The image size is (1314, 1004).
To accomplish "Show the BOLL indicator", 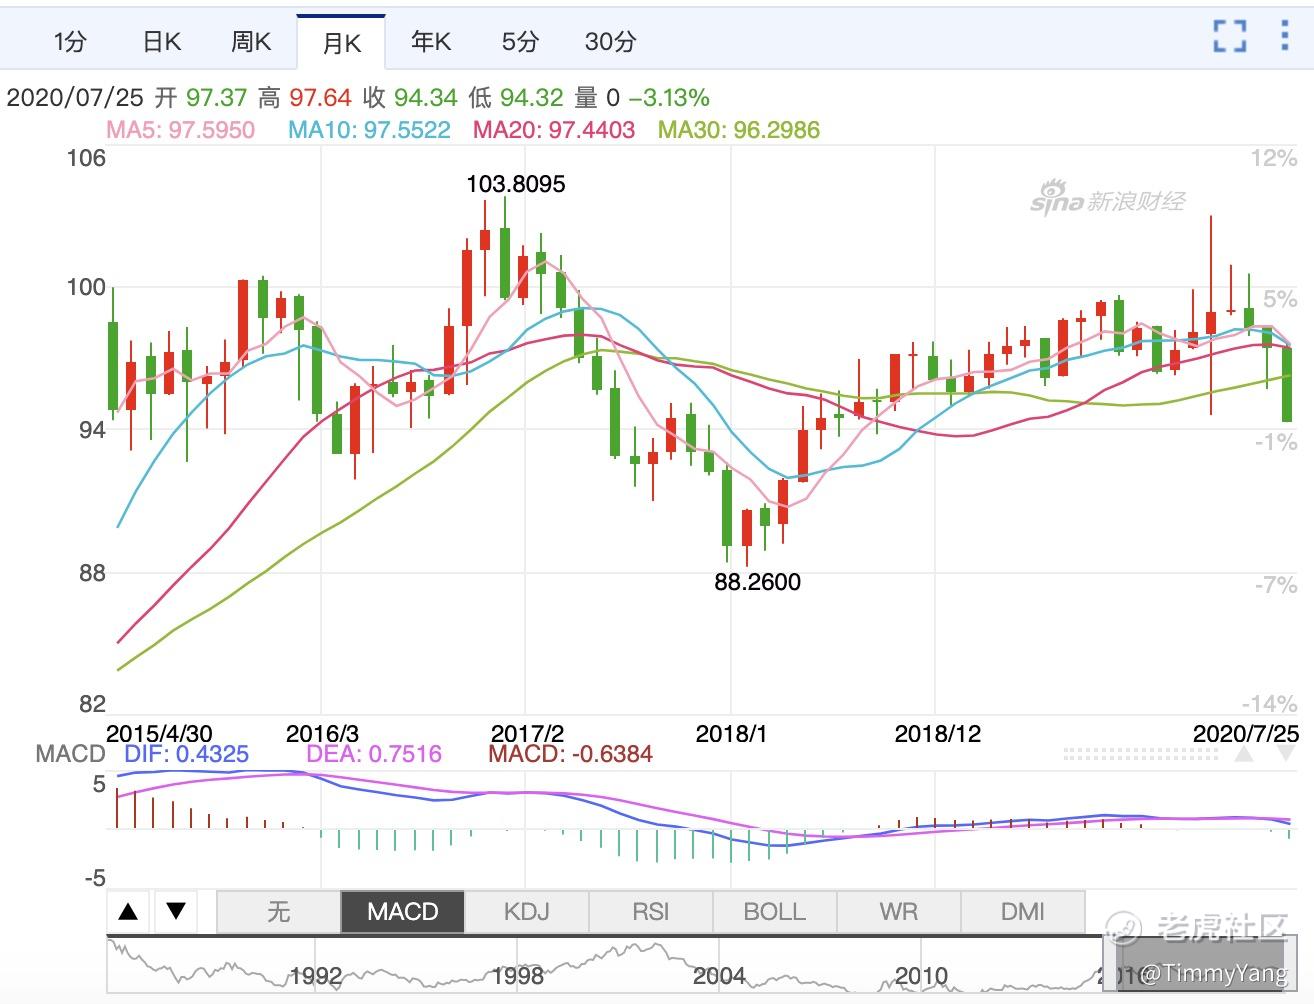I will tap(775, 911).
